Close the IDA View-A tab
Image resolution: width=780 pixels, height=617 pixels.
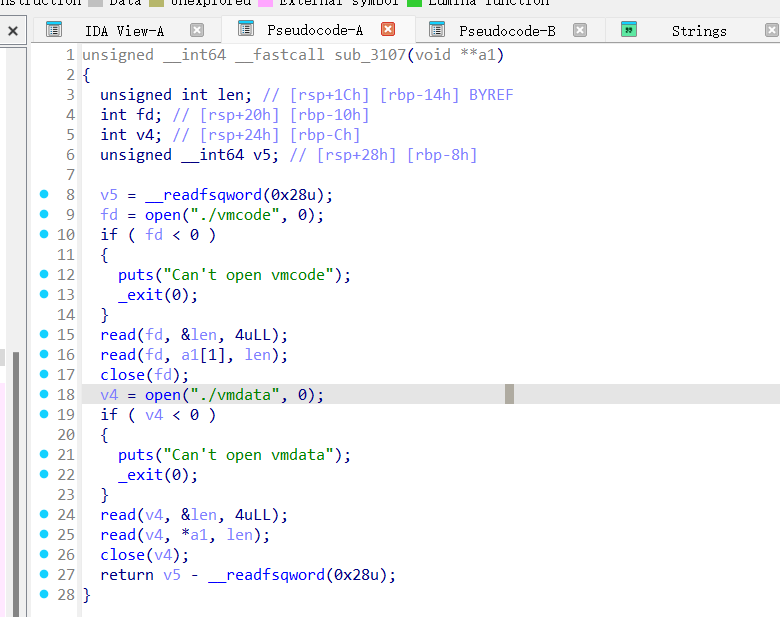197,30
